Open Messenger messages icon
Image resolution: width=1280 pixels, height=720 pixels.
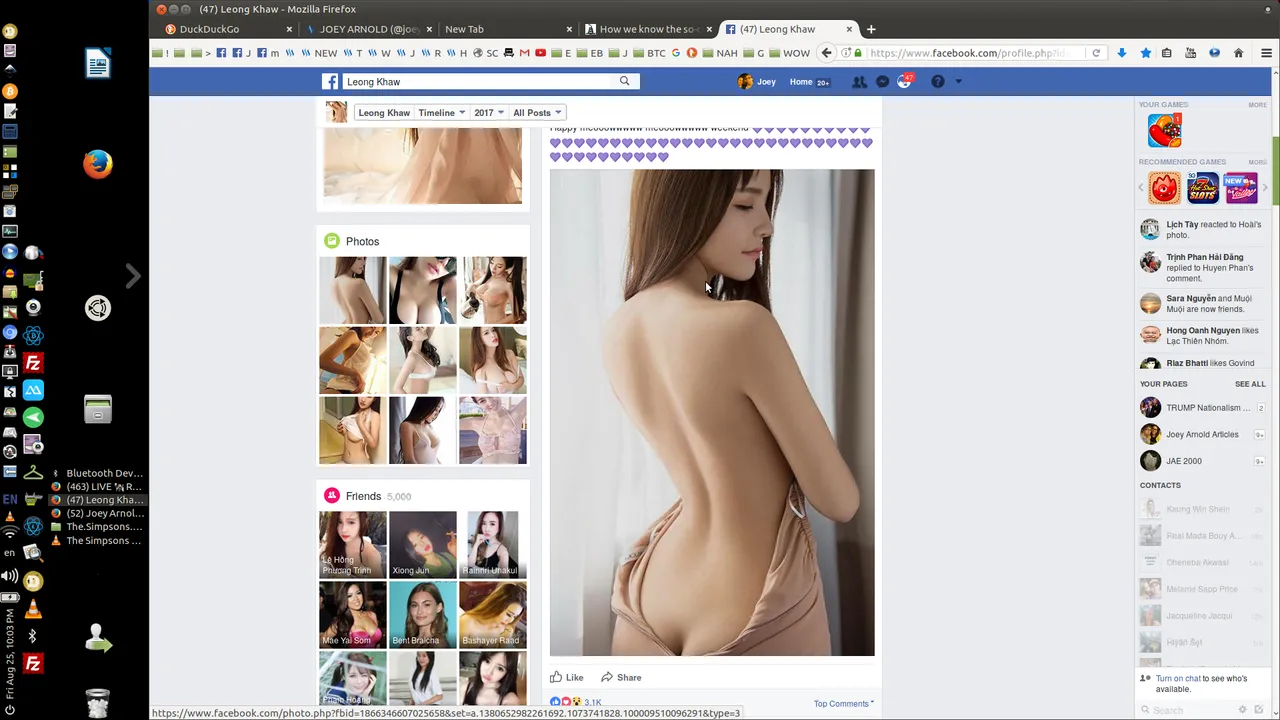click(x=882, y=82)
